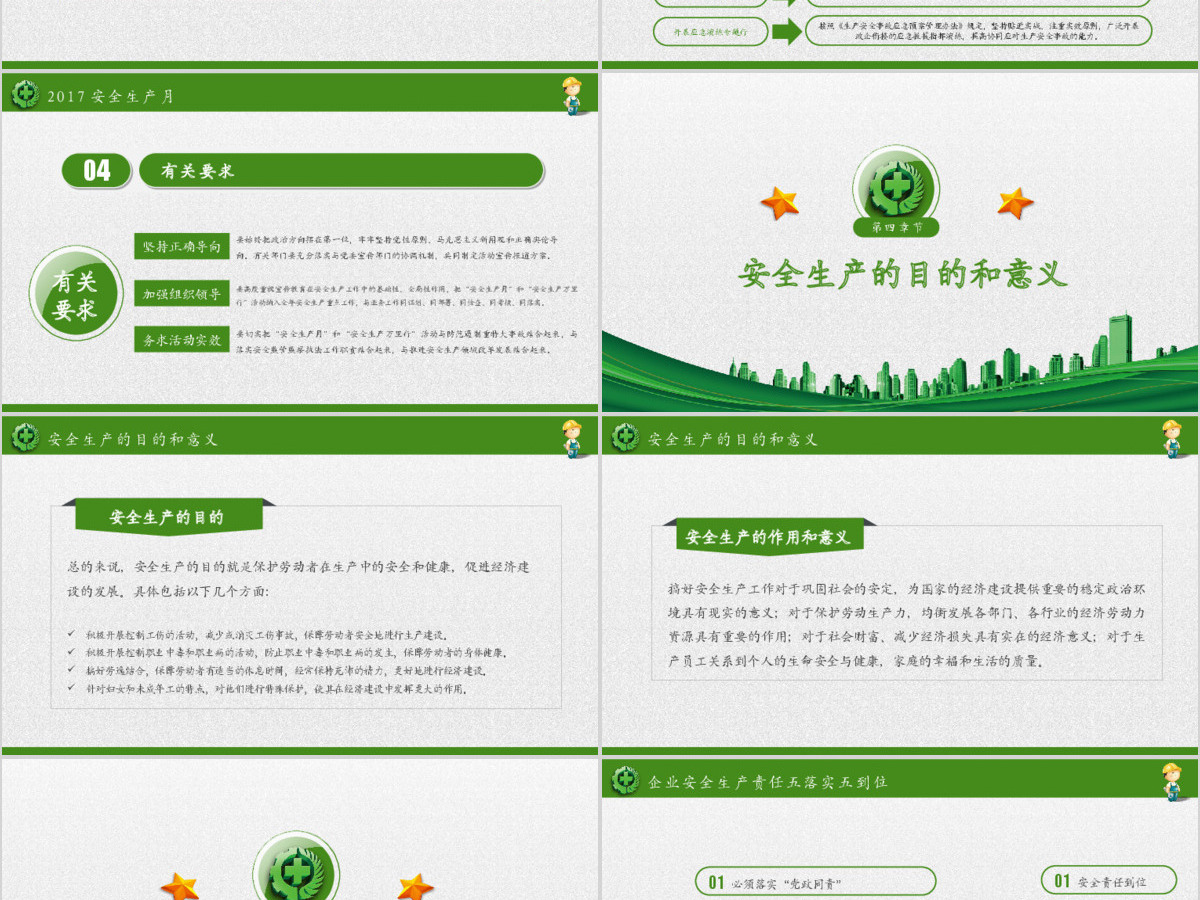Select the '01 必须落实党政同责' pill
The height and width of the screenshot is (900, 1200).
coord(816,882)
